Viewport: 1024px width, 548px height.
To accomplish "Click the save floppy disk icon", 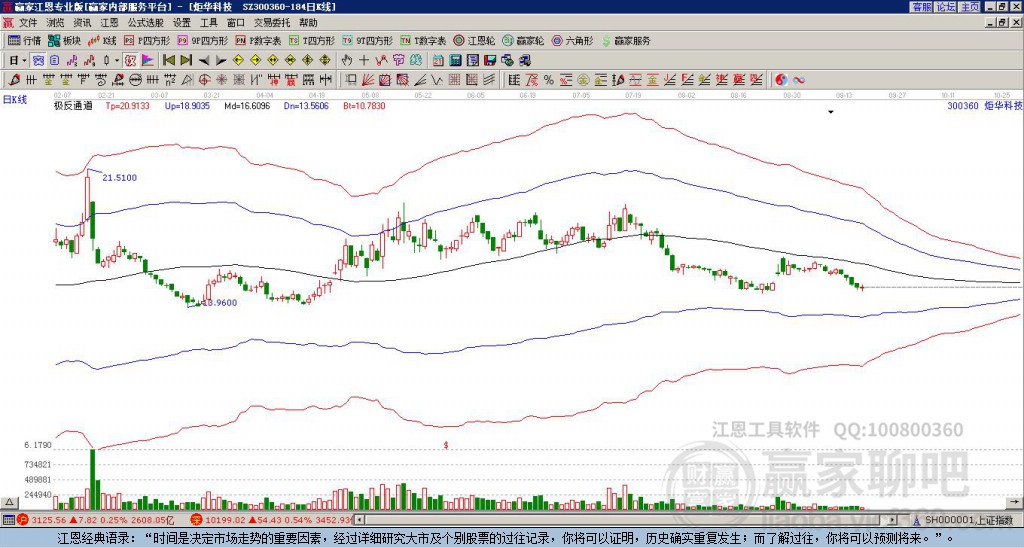I will (490, 60).
